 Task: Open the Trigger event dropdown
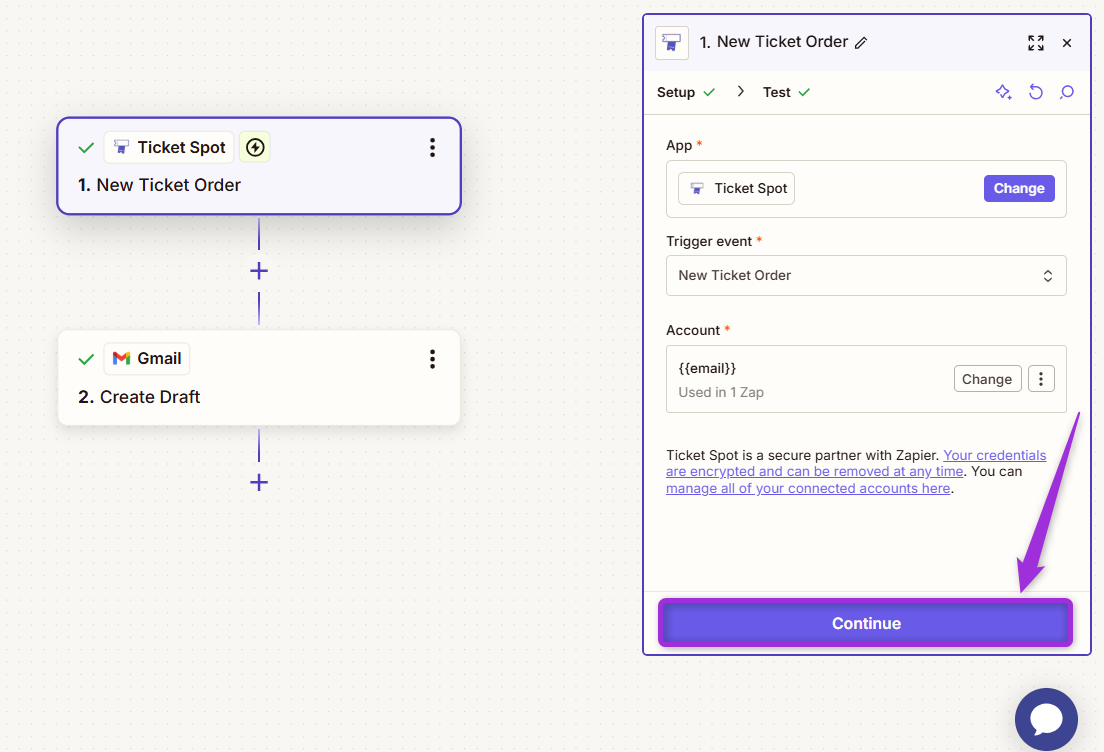[x=866, y=275]
